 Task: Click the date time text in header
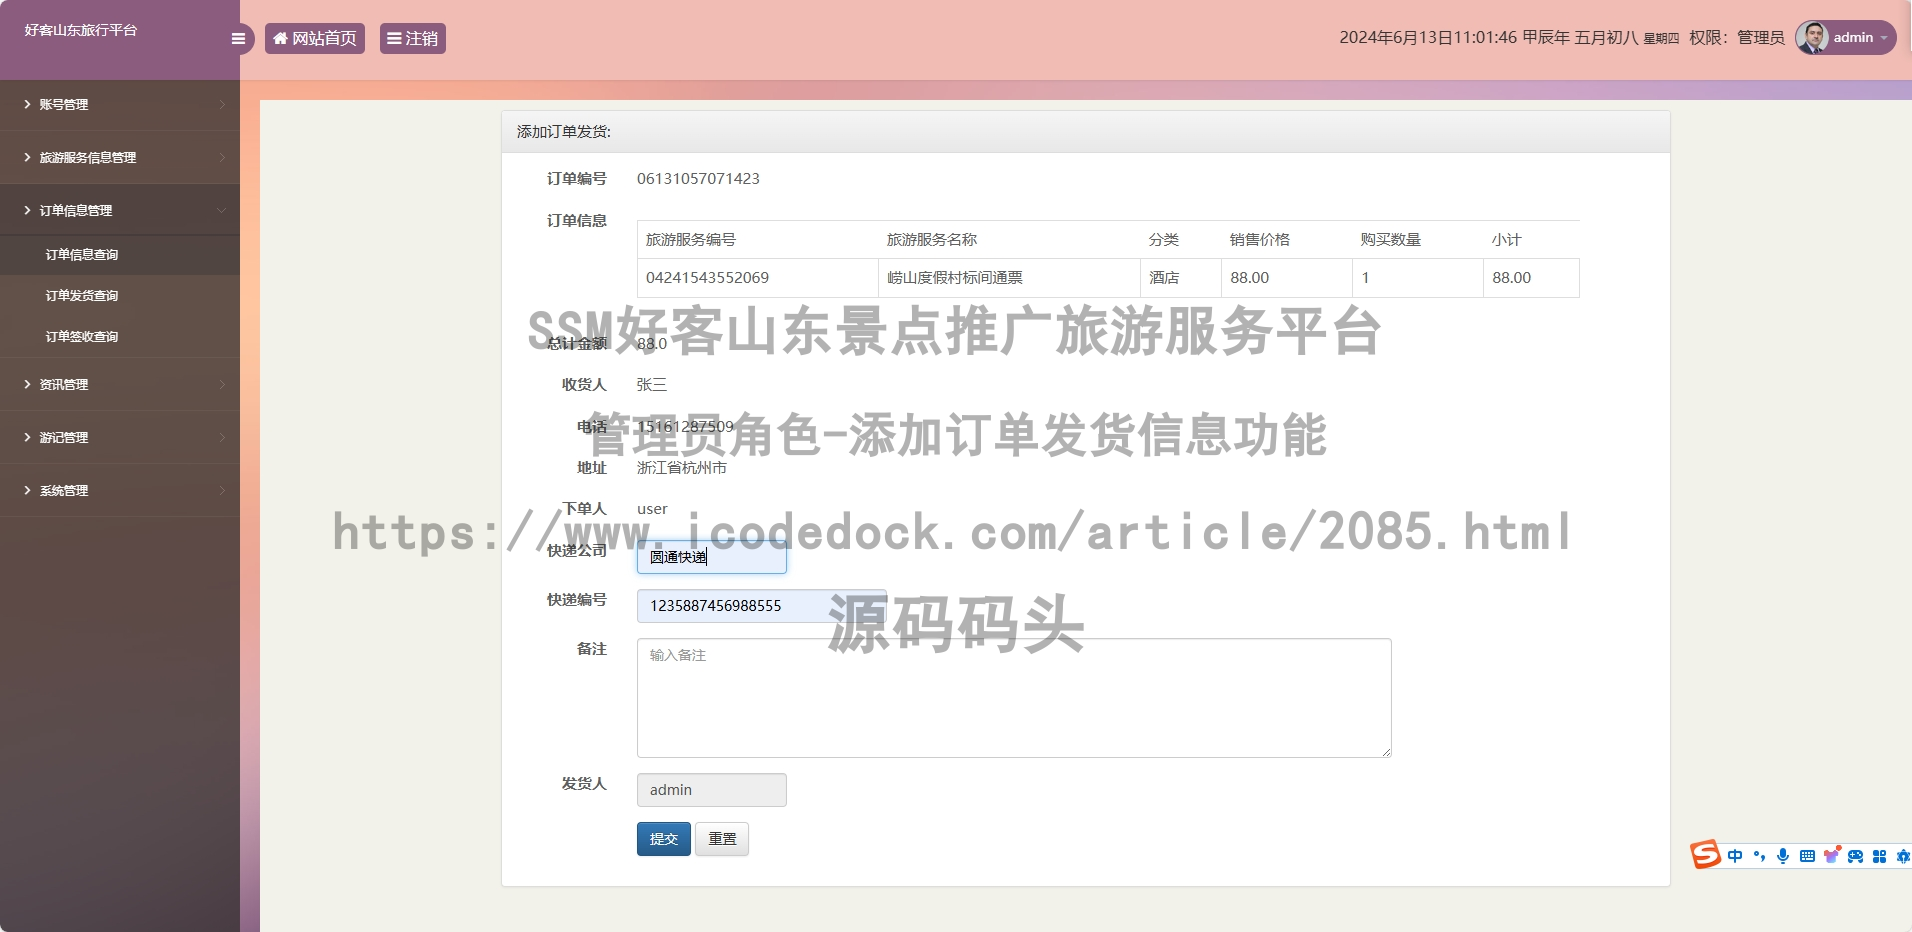1509,38
